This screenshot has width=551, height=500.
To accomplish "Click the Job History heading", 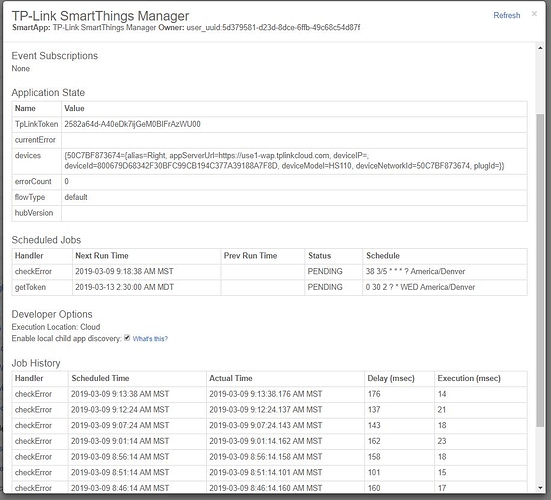I will (36, 363).
